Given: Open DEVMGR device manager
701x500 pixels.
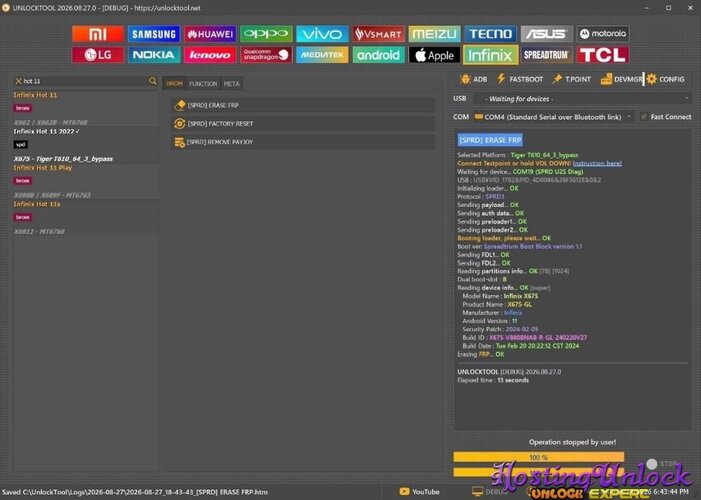Looking at the screenshot, I should point(622,79).
